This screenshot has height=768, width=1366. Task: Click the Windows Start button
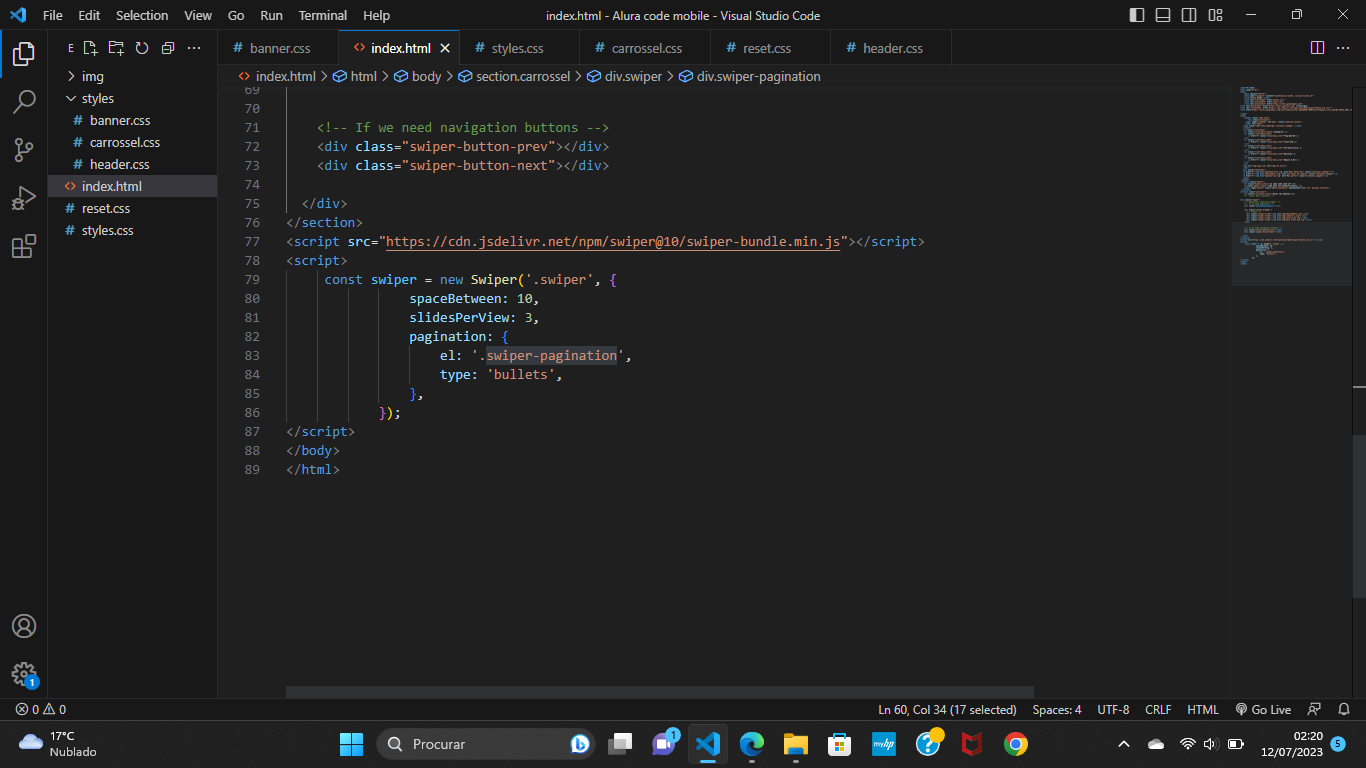tap(351, 744)
